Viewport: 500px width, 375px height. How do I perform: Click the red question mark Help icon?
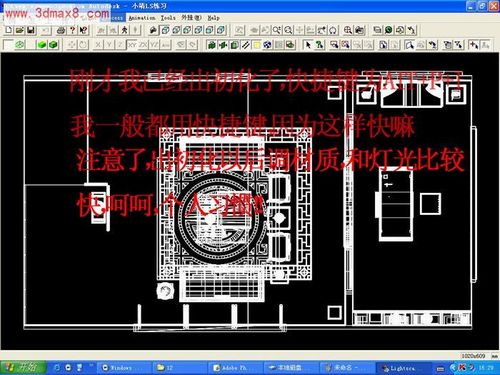72,30
